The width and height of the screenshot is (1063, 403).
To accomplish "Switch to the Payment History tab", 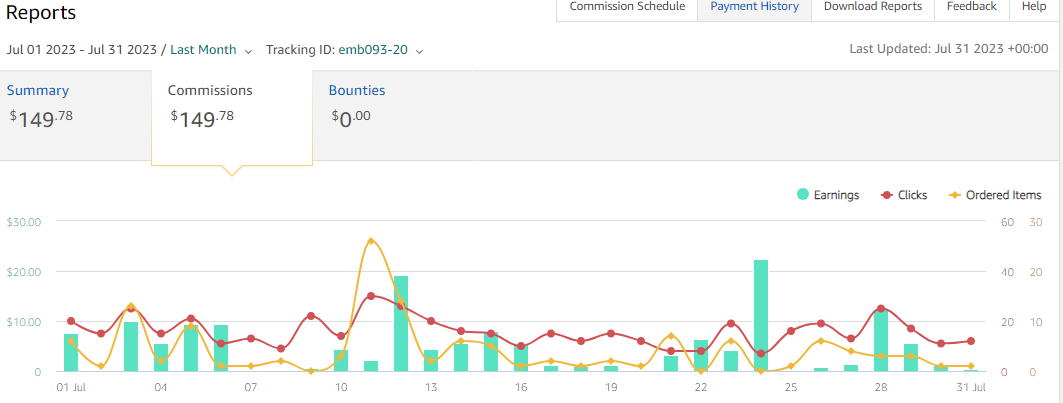I will (x=754, y=7).
